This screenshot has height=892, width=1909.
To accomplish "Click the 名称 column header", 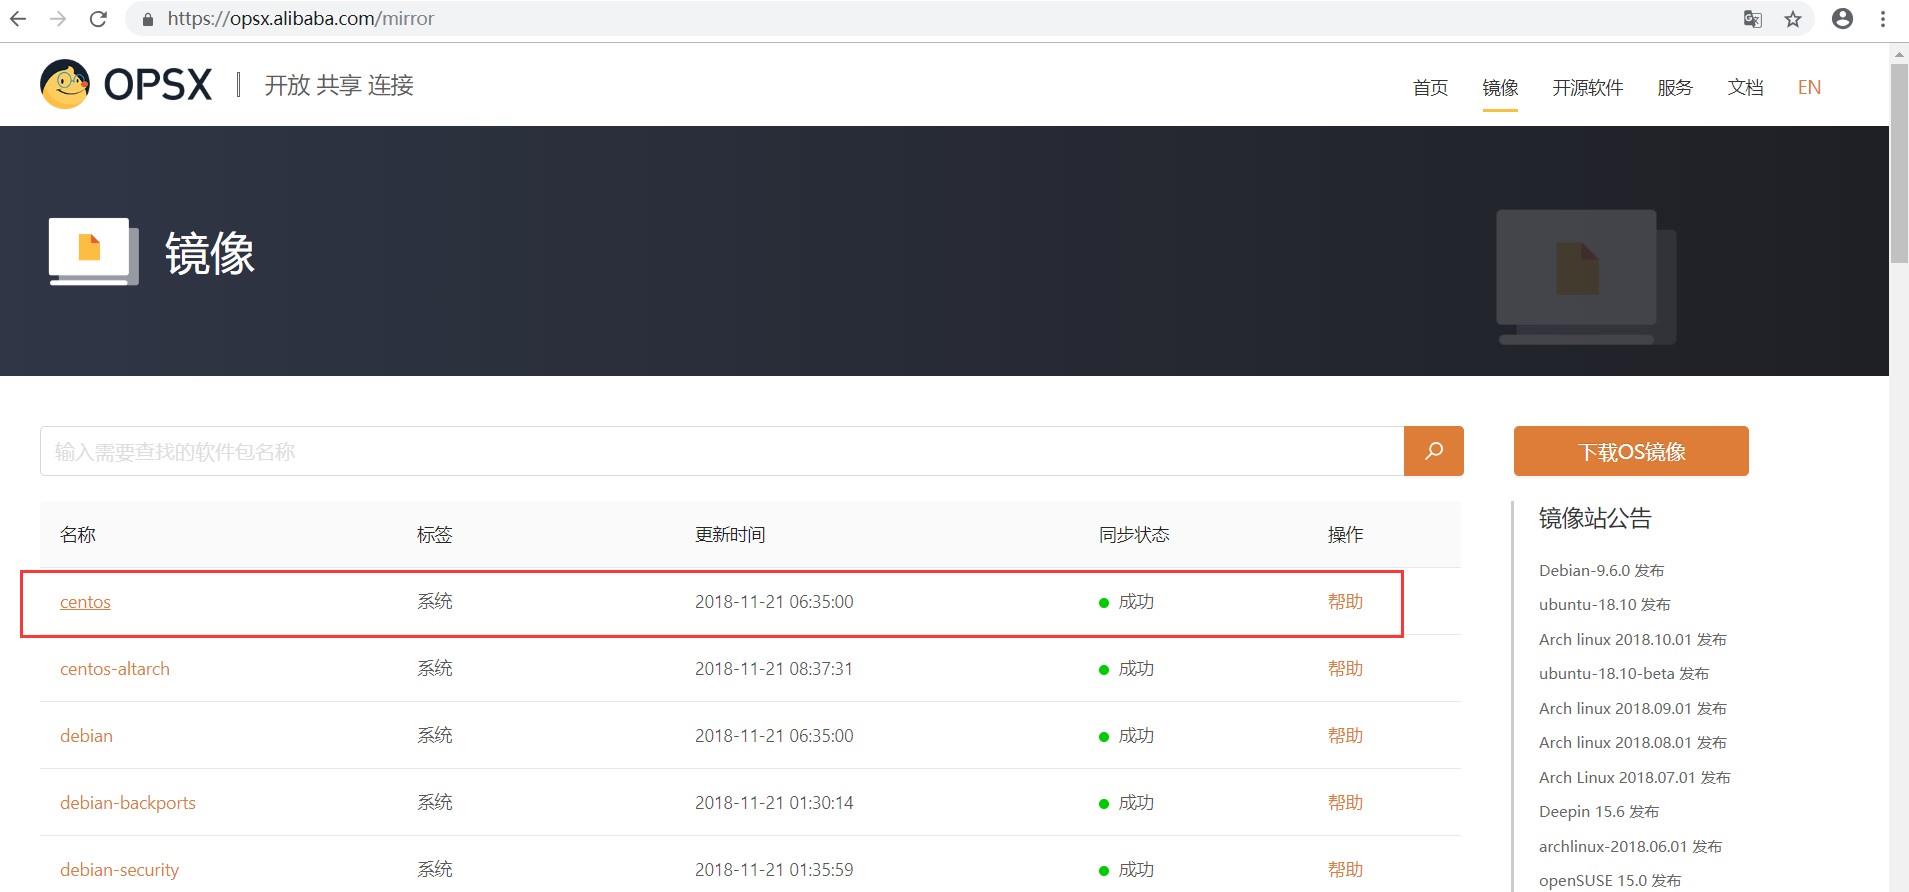I will (78, 535).
